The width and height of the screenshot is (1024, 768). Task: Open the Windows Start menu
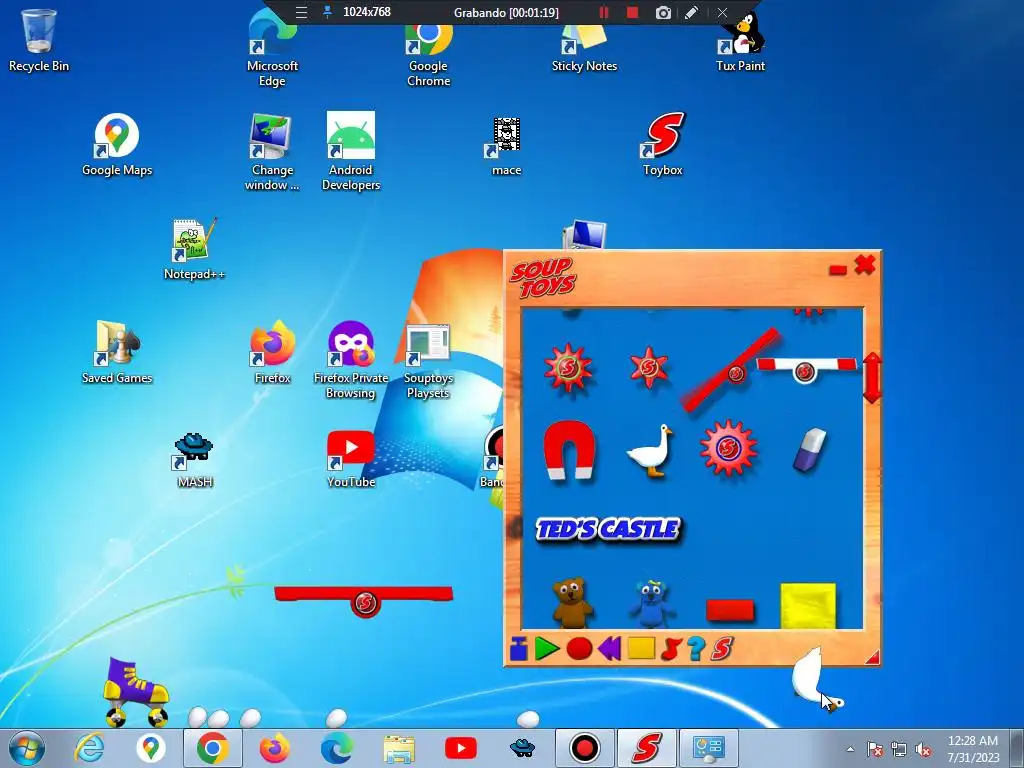click(27, 748)
